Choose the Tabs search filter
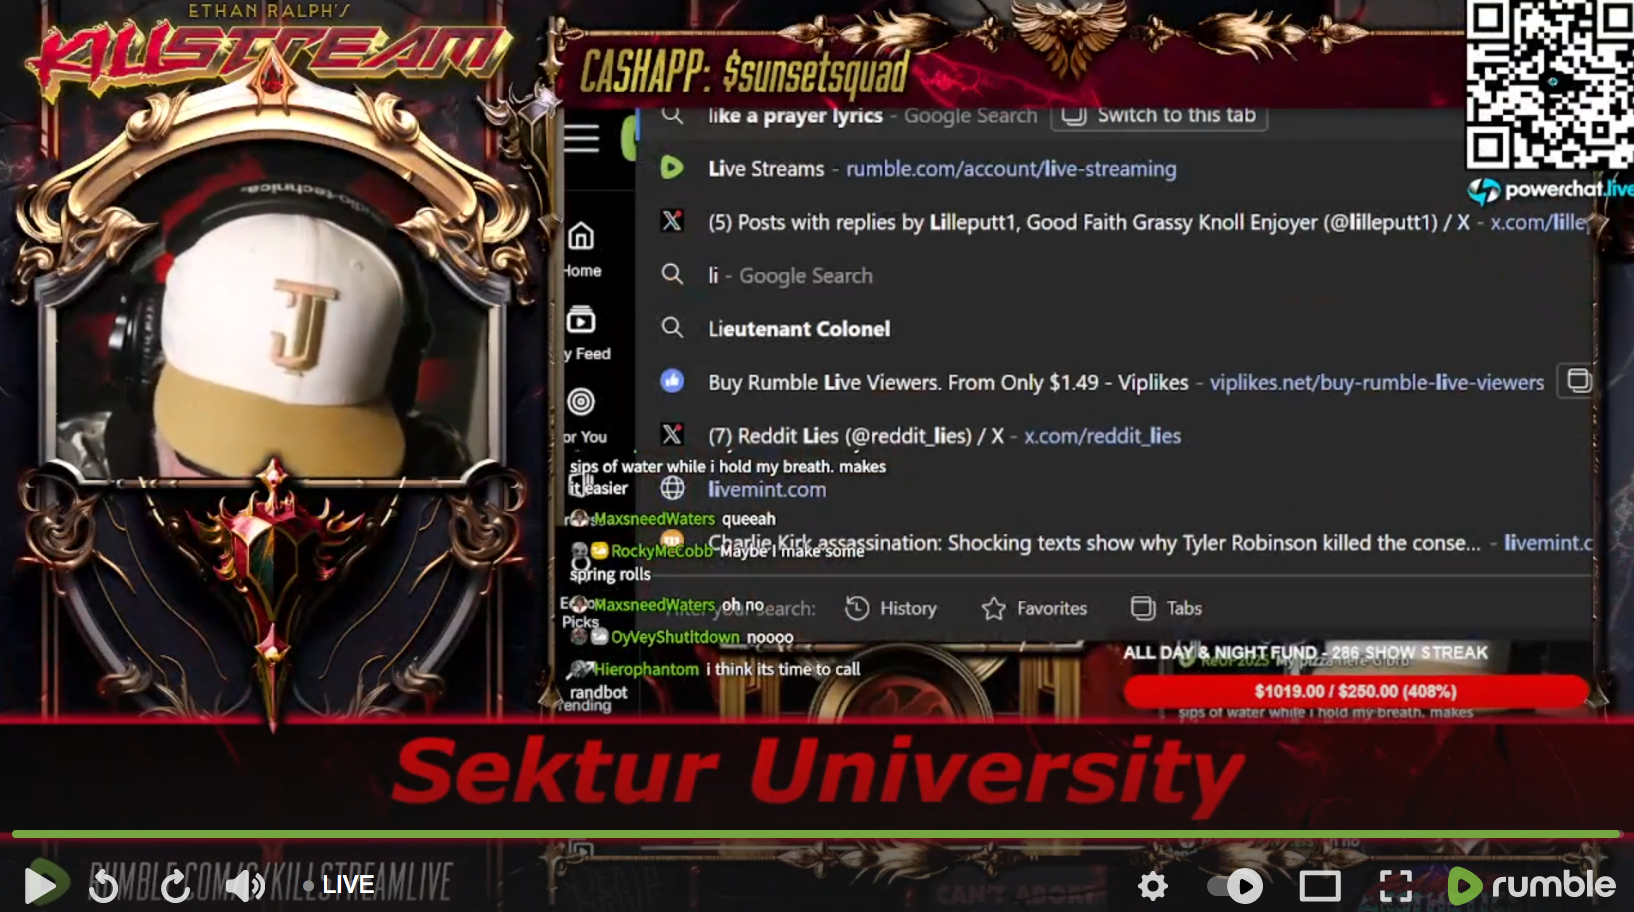1634x912 pixels. coord(1166,608)
